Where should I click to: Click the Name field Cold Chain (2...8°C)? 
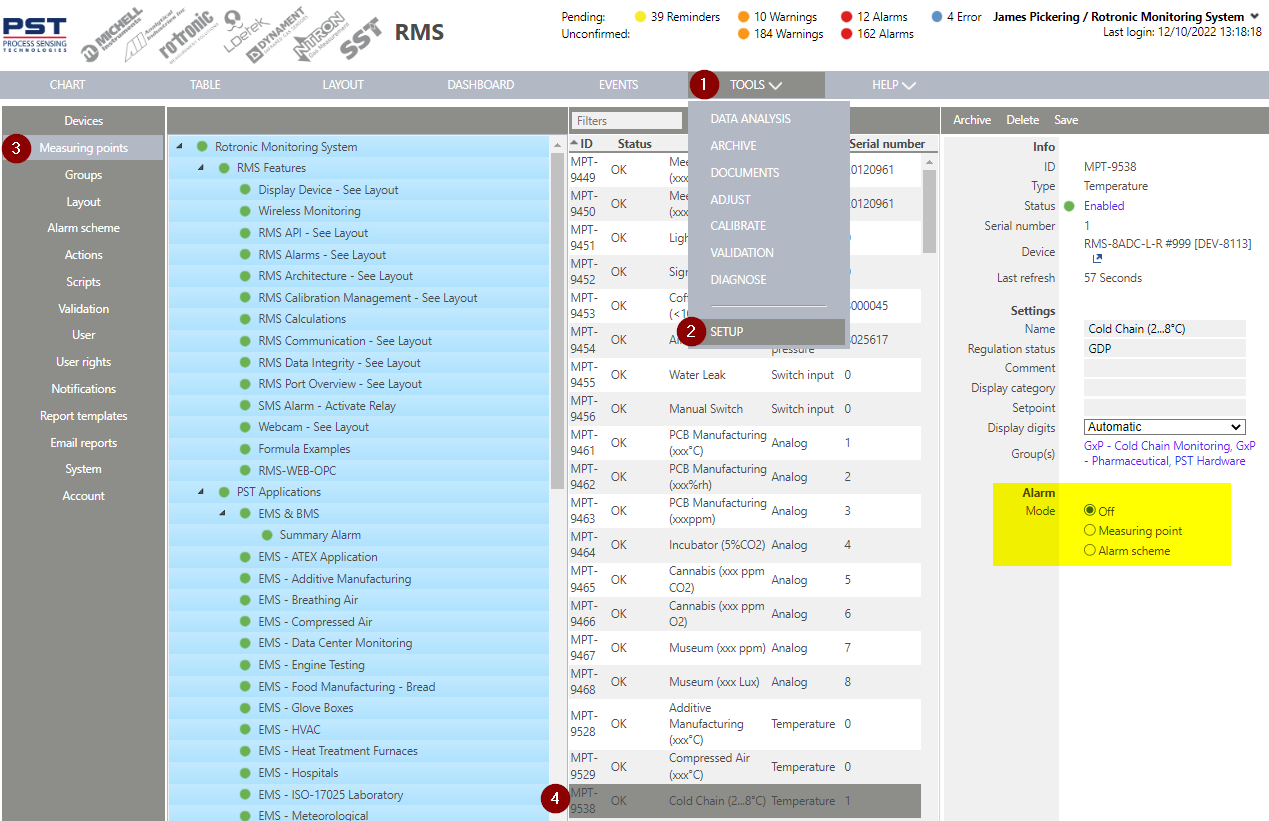click(1165, 329)
